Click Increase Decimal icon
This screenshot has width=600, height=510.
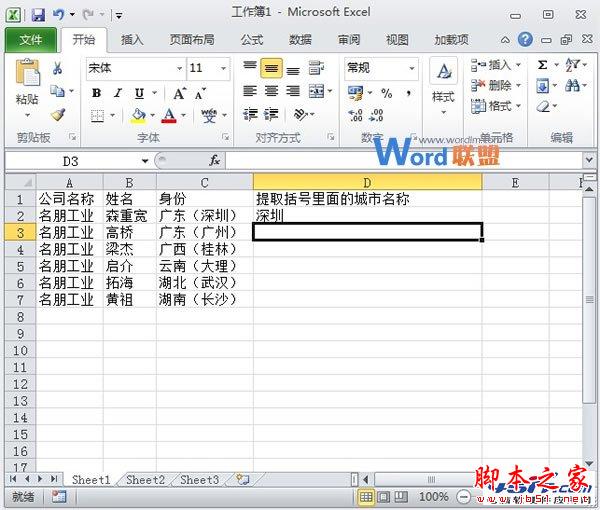pos(355,115)
